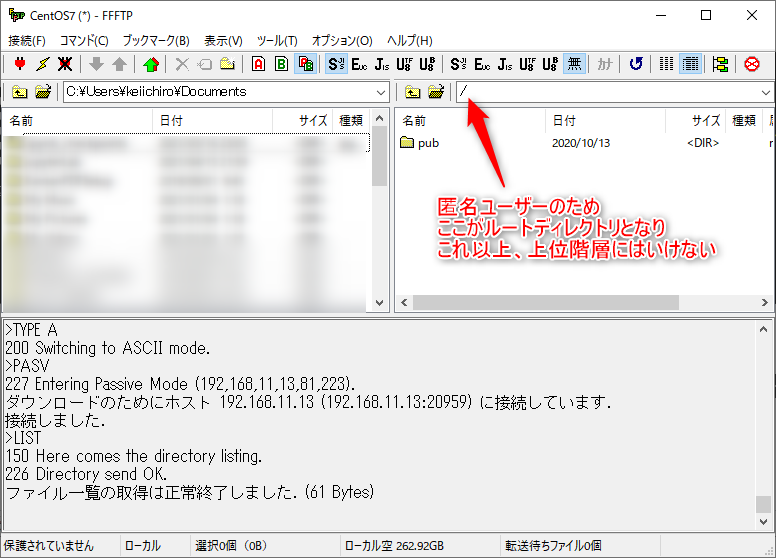Screen dimensions: 776x558
Task: Toggle the detail list view button
Action: tap(690, 64)
